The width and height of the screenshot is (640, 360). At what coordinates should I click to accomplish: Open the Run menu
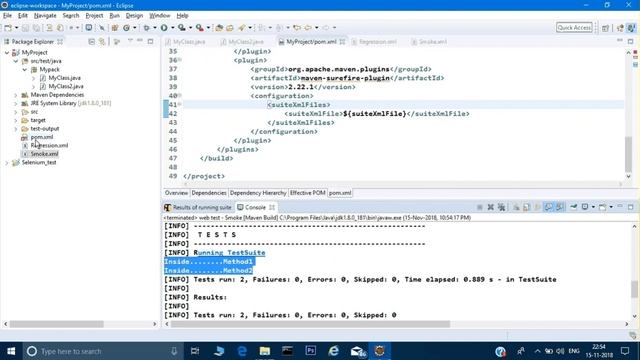coord(115,16)
